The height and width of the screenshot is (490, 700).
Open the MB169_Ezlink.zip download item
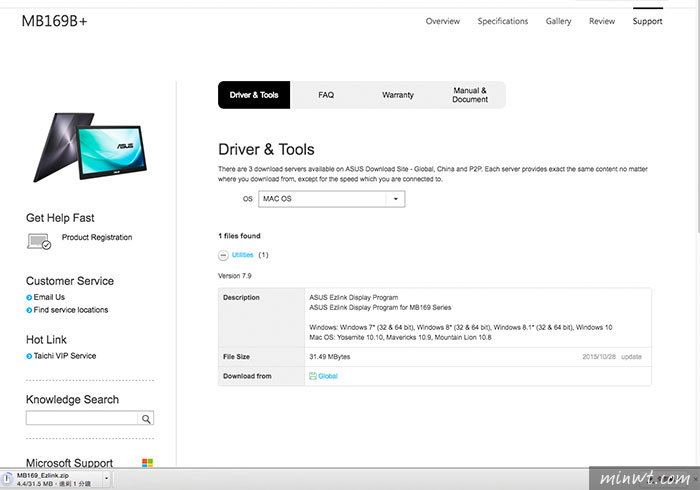(x=54, y=479)
